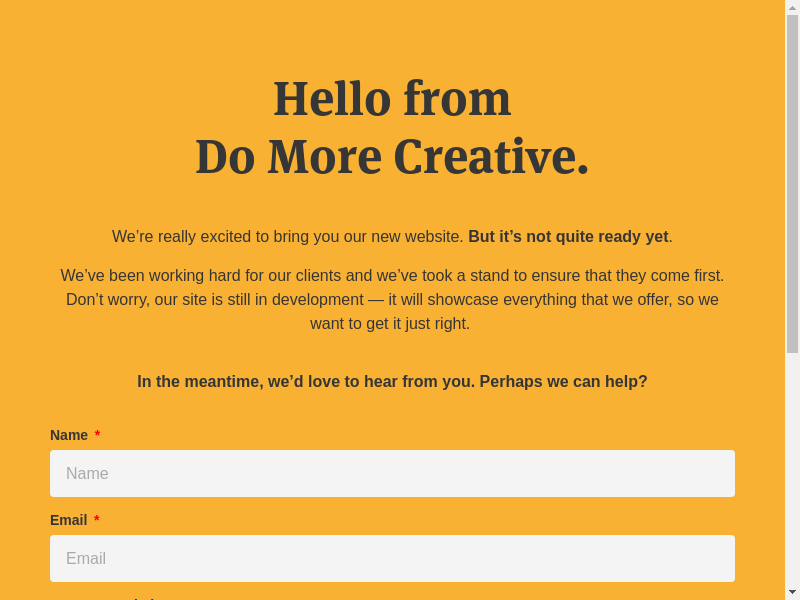Image resolution: width=800 pixels, height=600 pixels.
Task: Click the Name field label
Action: coord(69,435)
